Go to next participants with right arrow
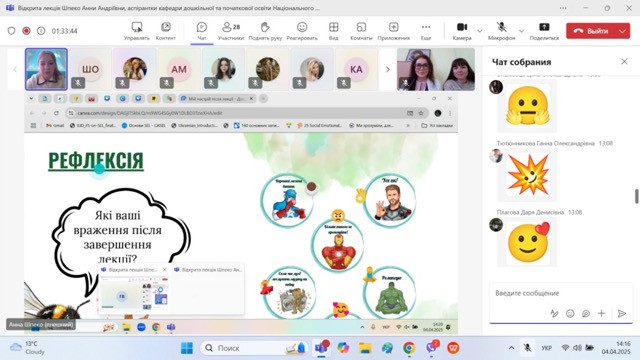640x360 pixels. coord(387,69)
